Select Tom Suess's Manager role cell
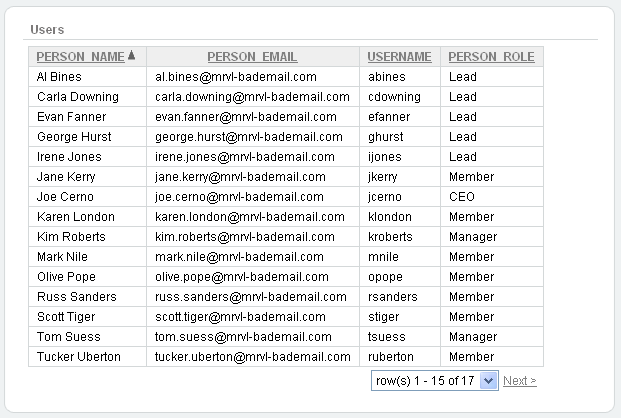Viewport: 621px width, 418px height. 472,337
